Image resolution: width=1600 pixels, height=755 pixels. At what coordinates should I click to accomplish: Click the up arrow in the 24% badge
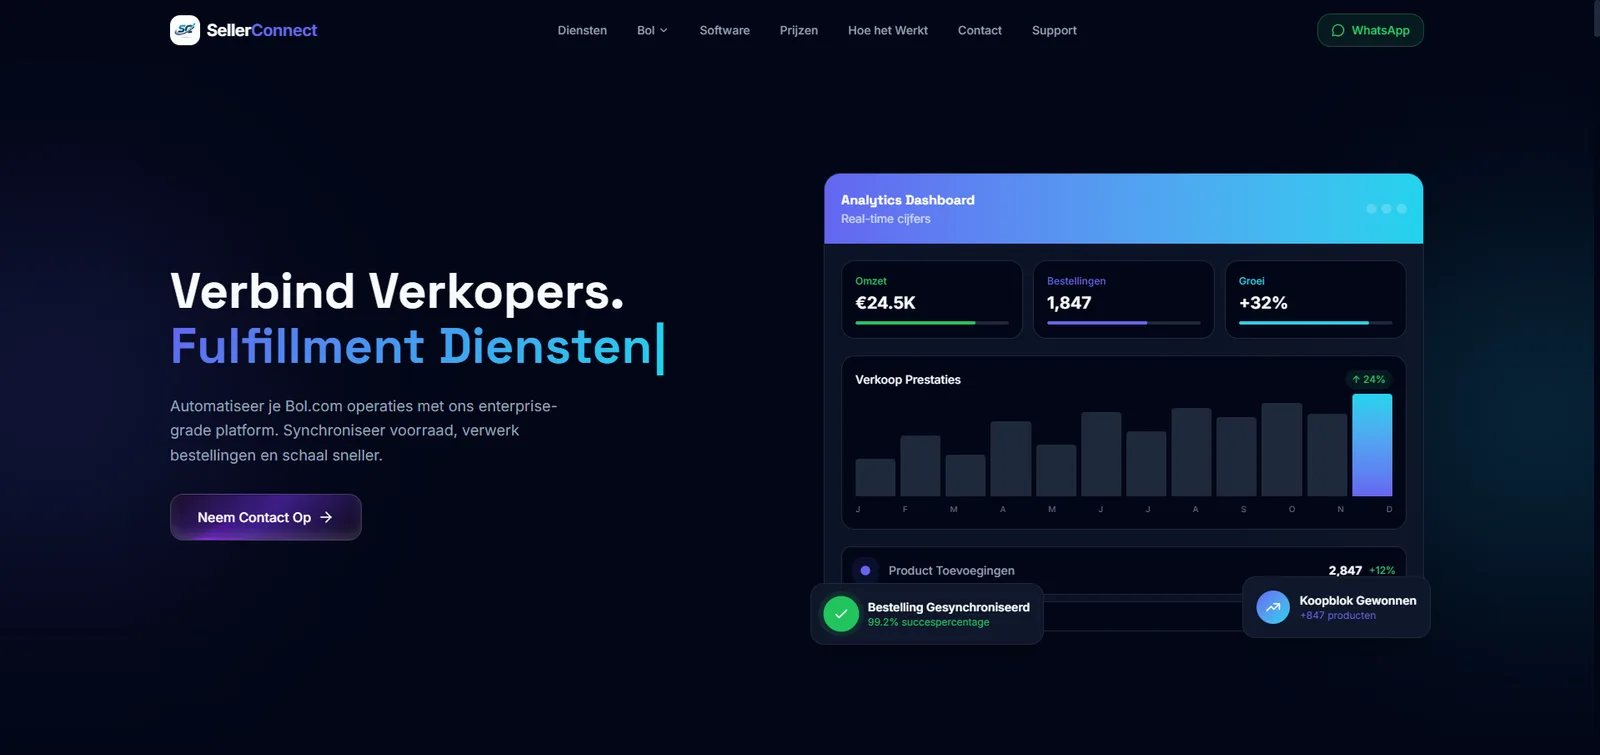click(x=1356, y=380)
